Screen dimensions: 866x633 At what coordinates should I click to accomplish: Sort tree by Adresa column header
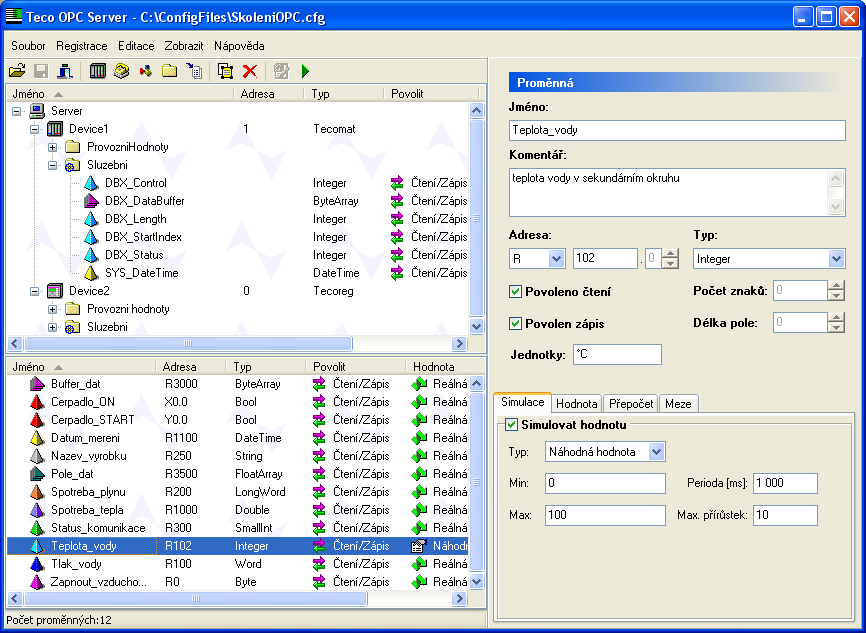tap(257, 94)
